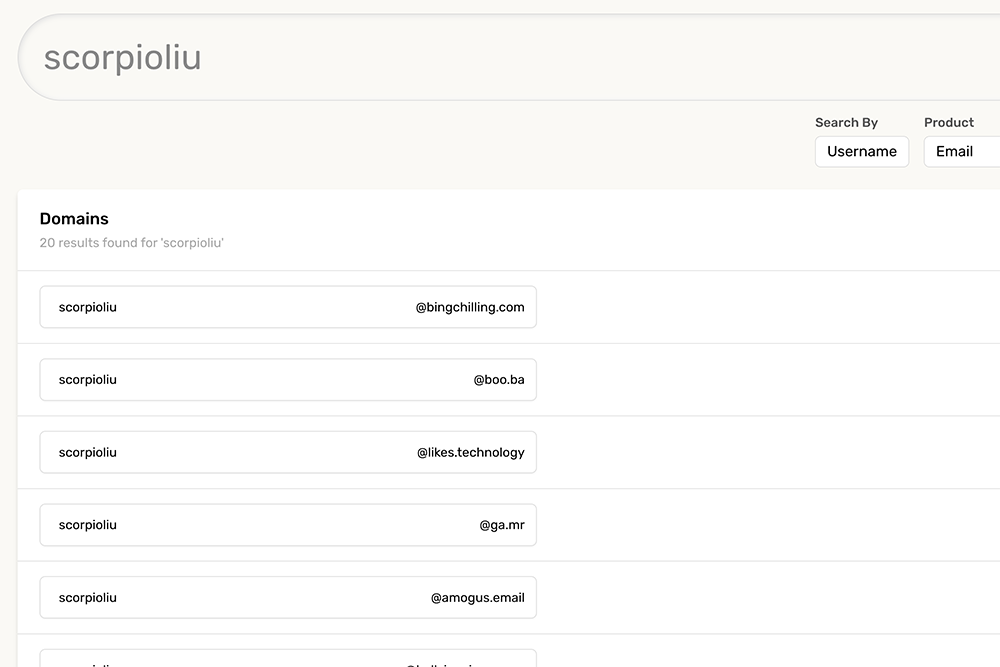Click the Search By label
Image resolution: width=1000 pixels, height=667 pixels.
pos(846,123)
